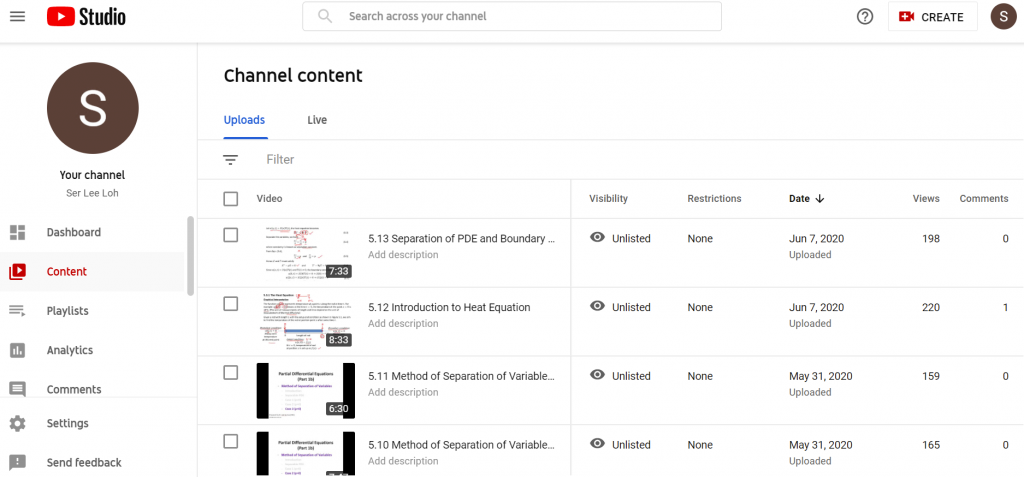Tick the select-all videos checkbox
Screen dimensions: 1024x477
(231, 199)
